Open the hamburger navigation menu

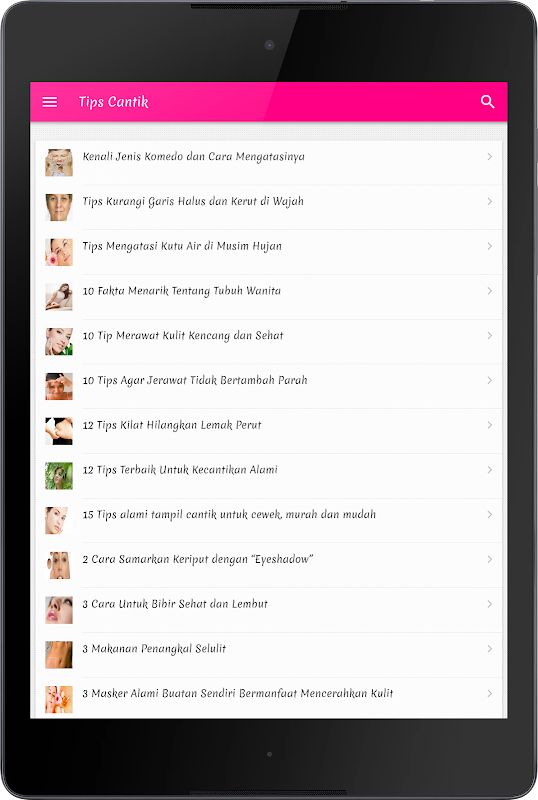[50, 102]
